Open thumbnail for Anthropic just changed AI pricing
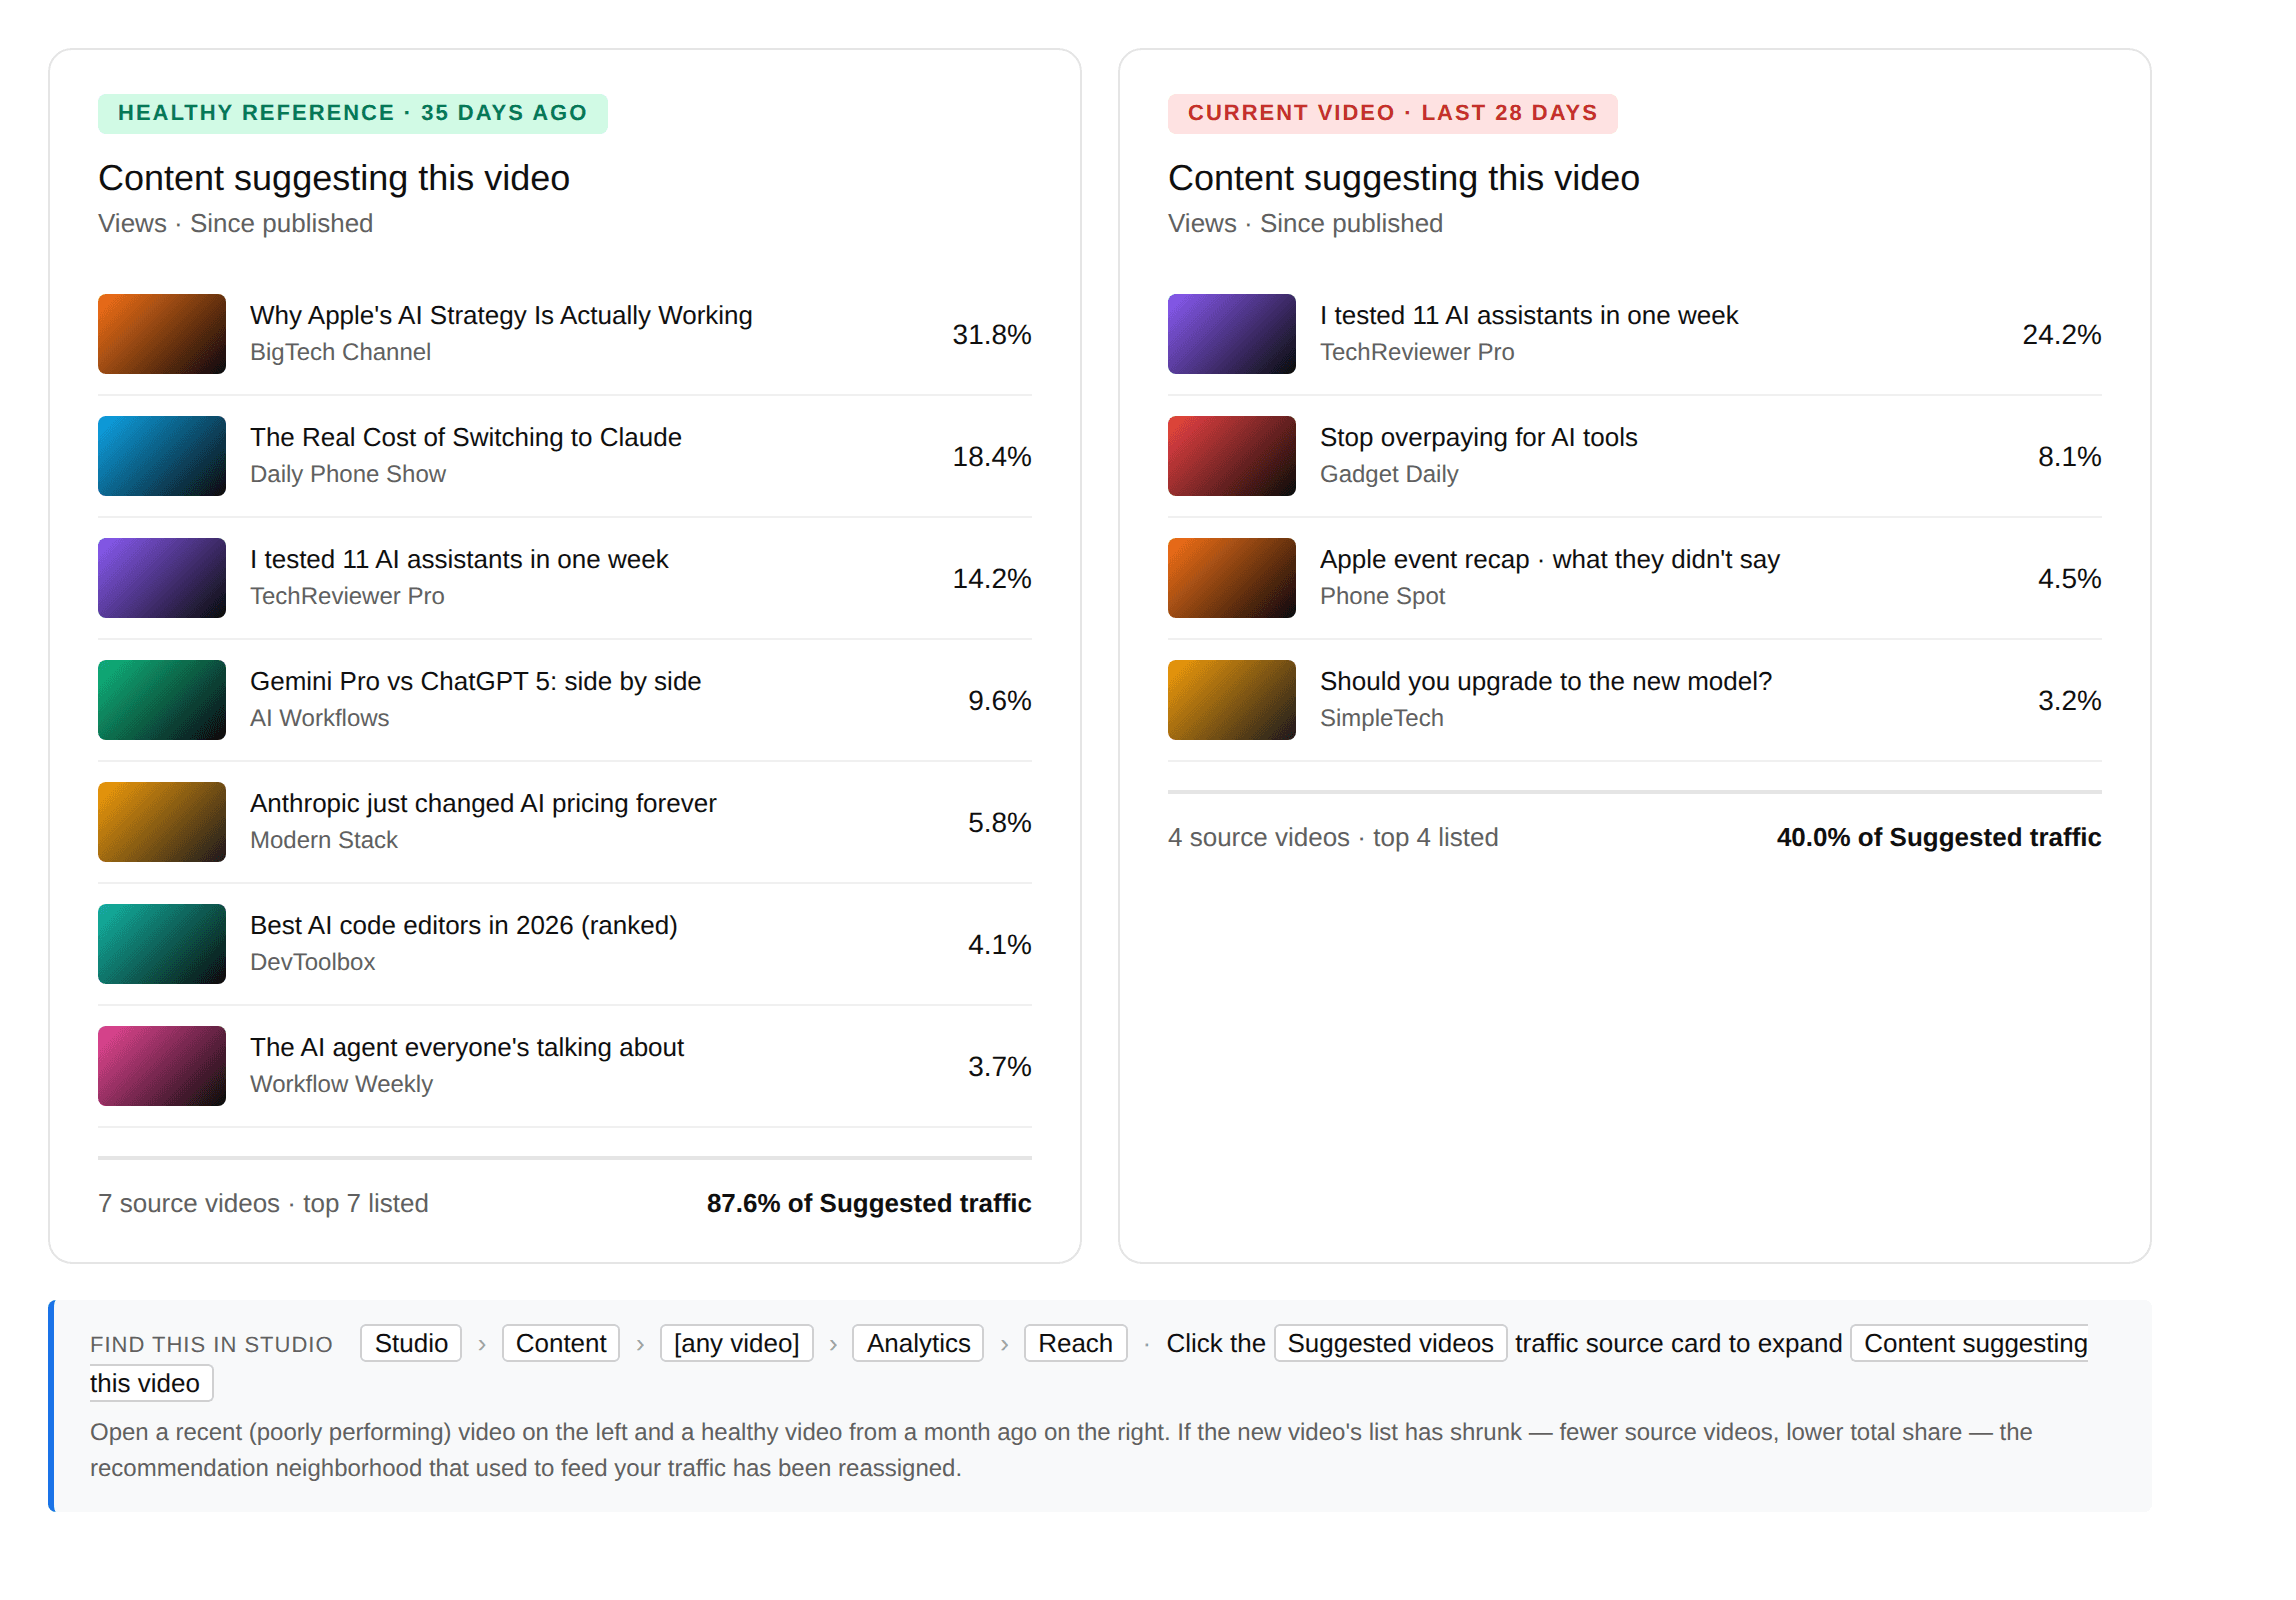The height and width of the screenshot is (1600, 2296). coord(162,822)
